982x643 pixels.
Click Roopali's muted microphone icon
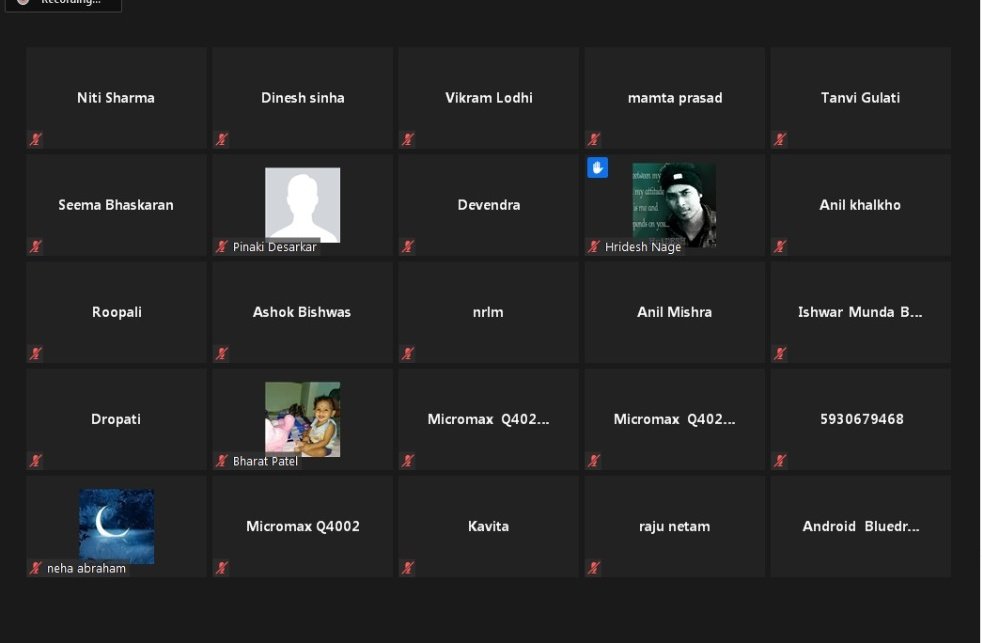[x=36, y=353]
